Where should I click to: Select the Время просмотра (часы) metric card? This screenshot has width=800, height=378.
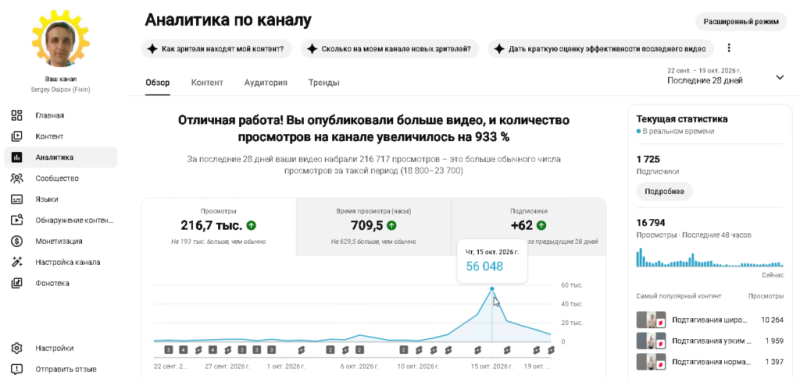coord(373,226)
